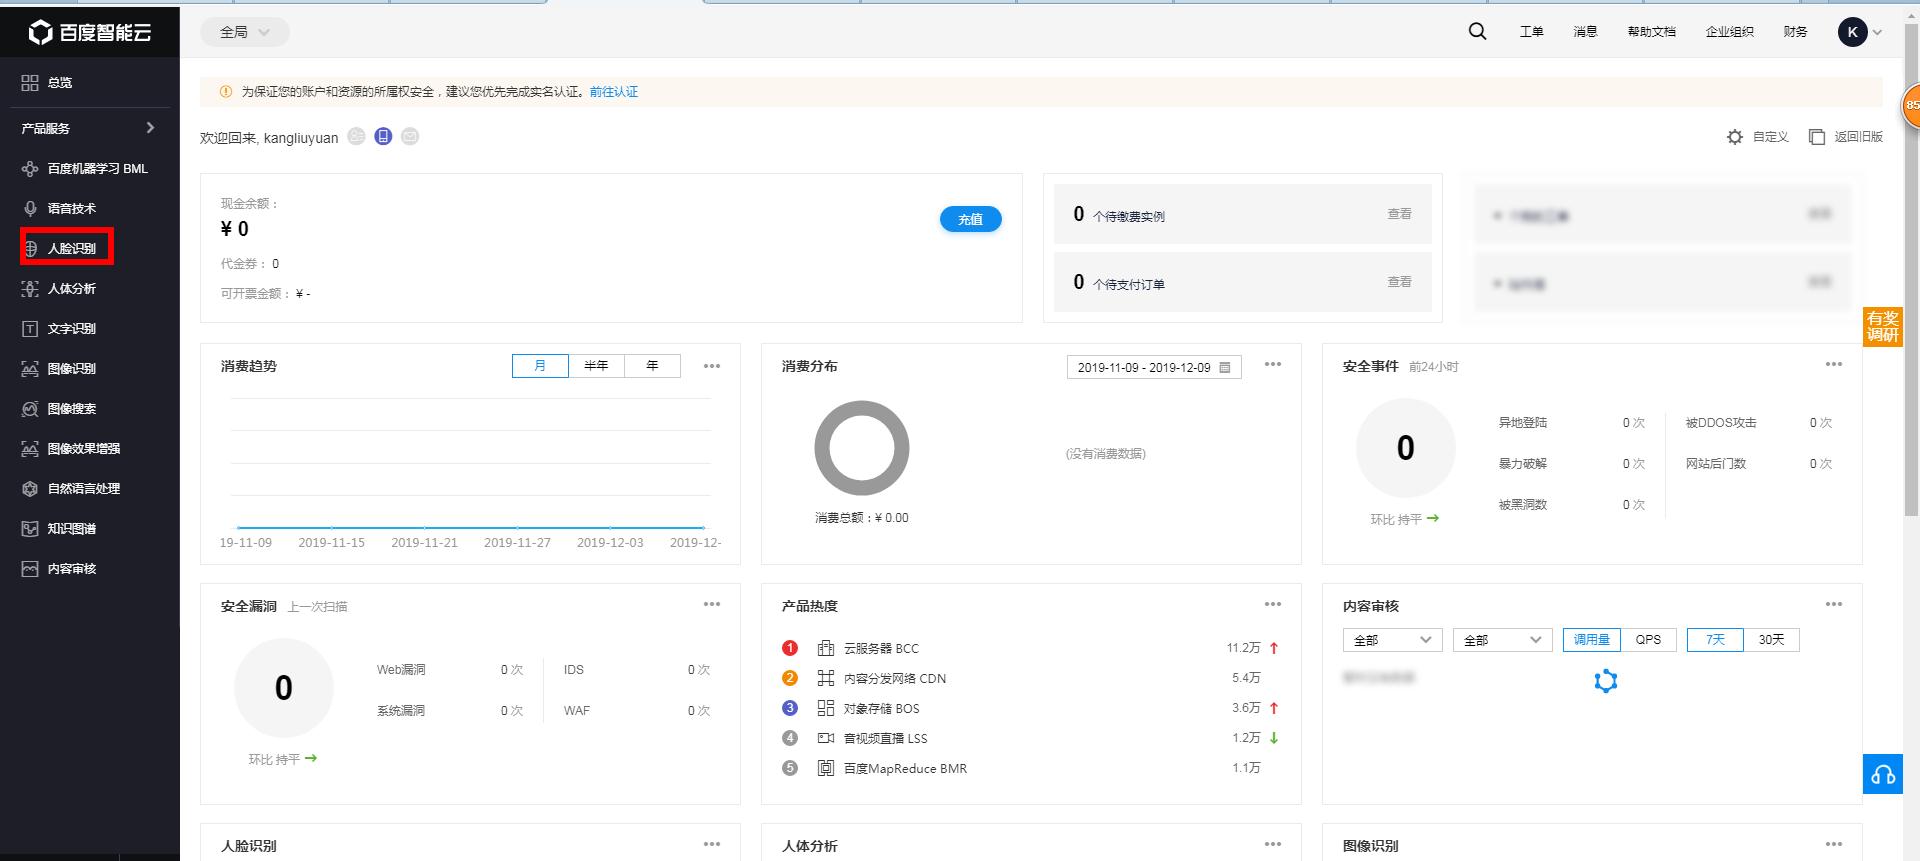Open the 总览 overview grid icon
1920x861 pixels.
[30, 83]
